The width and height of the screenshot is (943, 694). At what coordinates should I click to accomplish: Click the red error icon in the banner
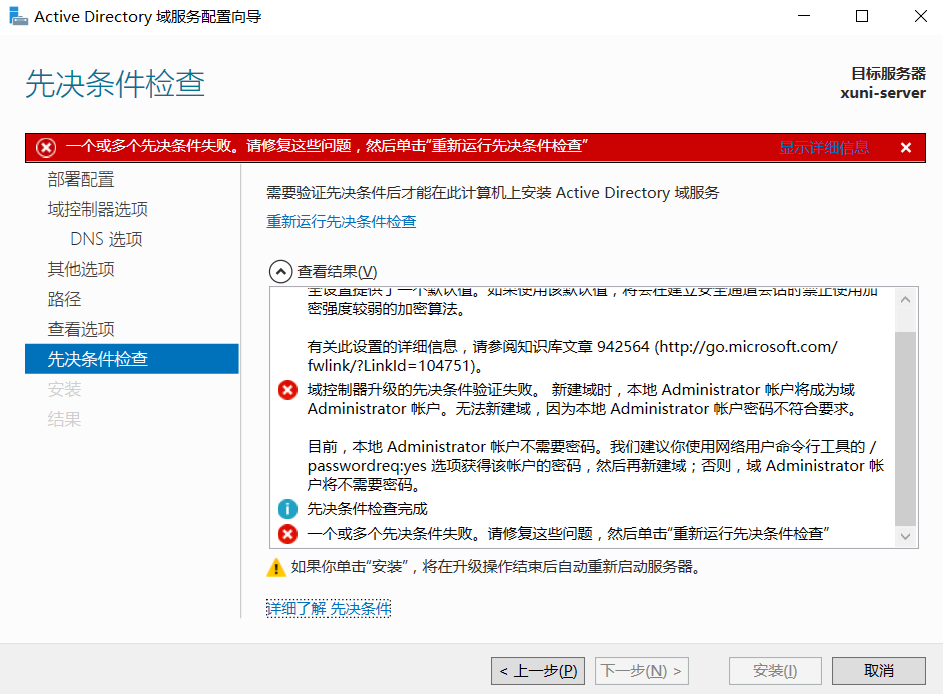(x=46, y=147)
